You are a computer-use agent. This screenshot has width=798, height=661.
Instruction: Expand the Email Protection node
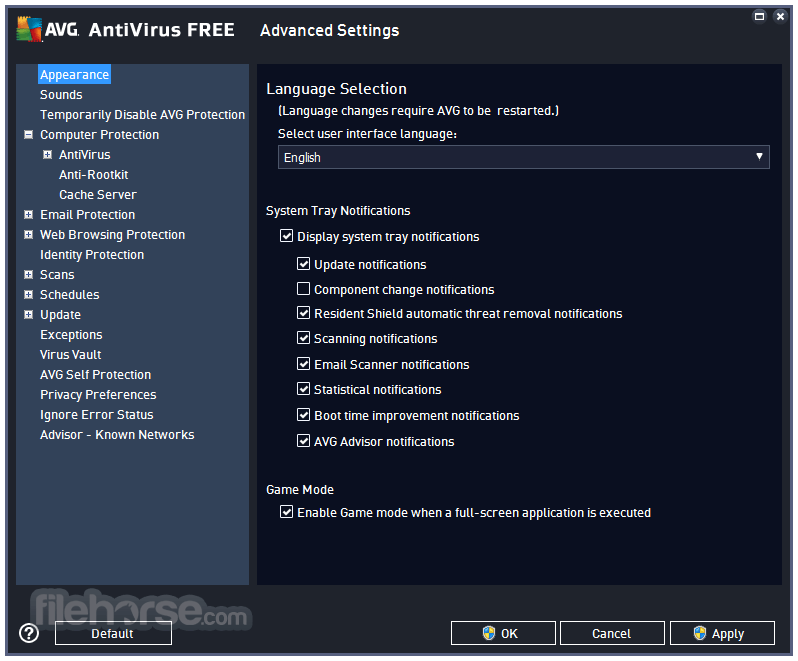point(28,214)
